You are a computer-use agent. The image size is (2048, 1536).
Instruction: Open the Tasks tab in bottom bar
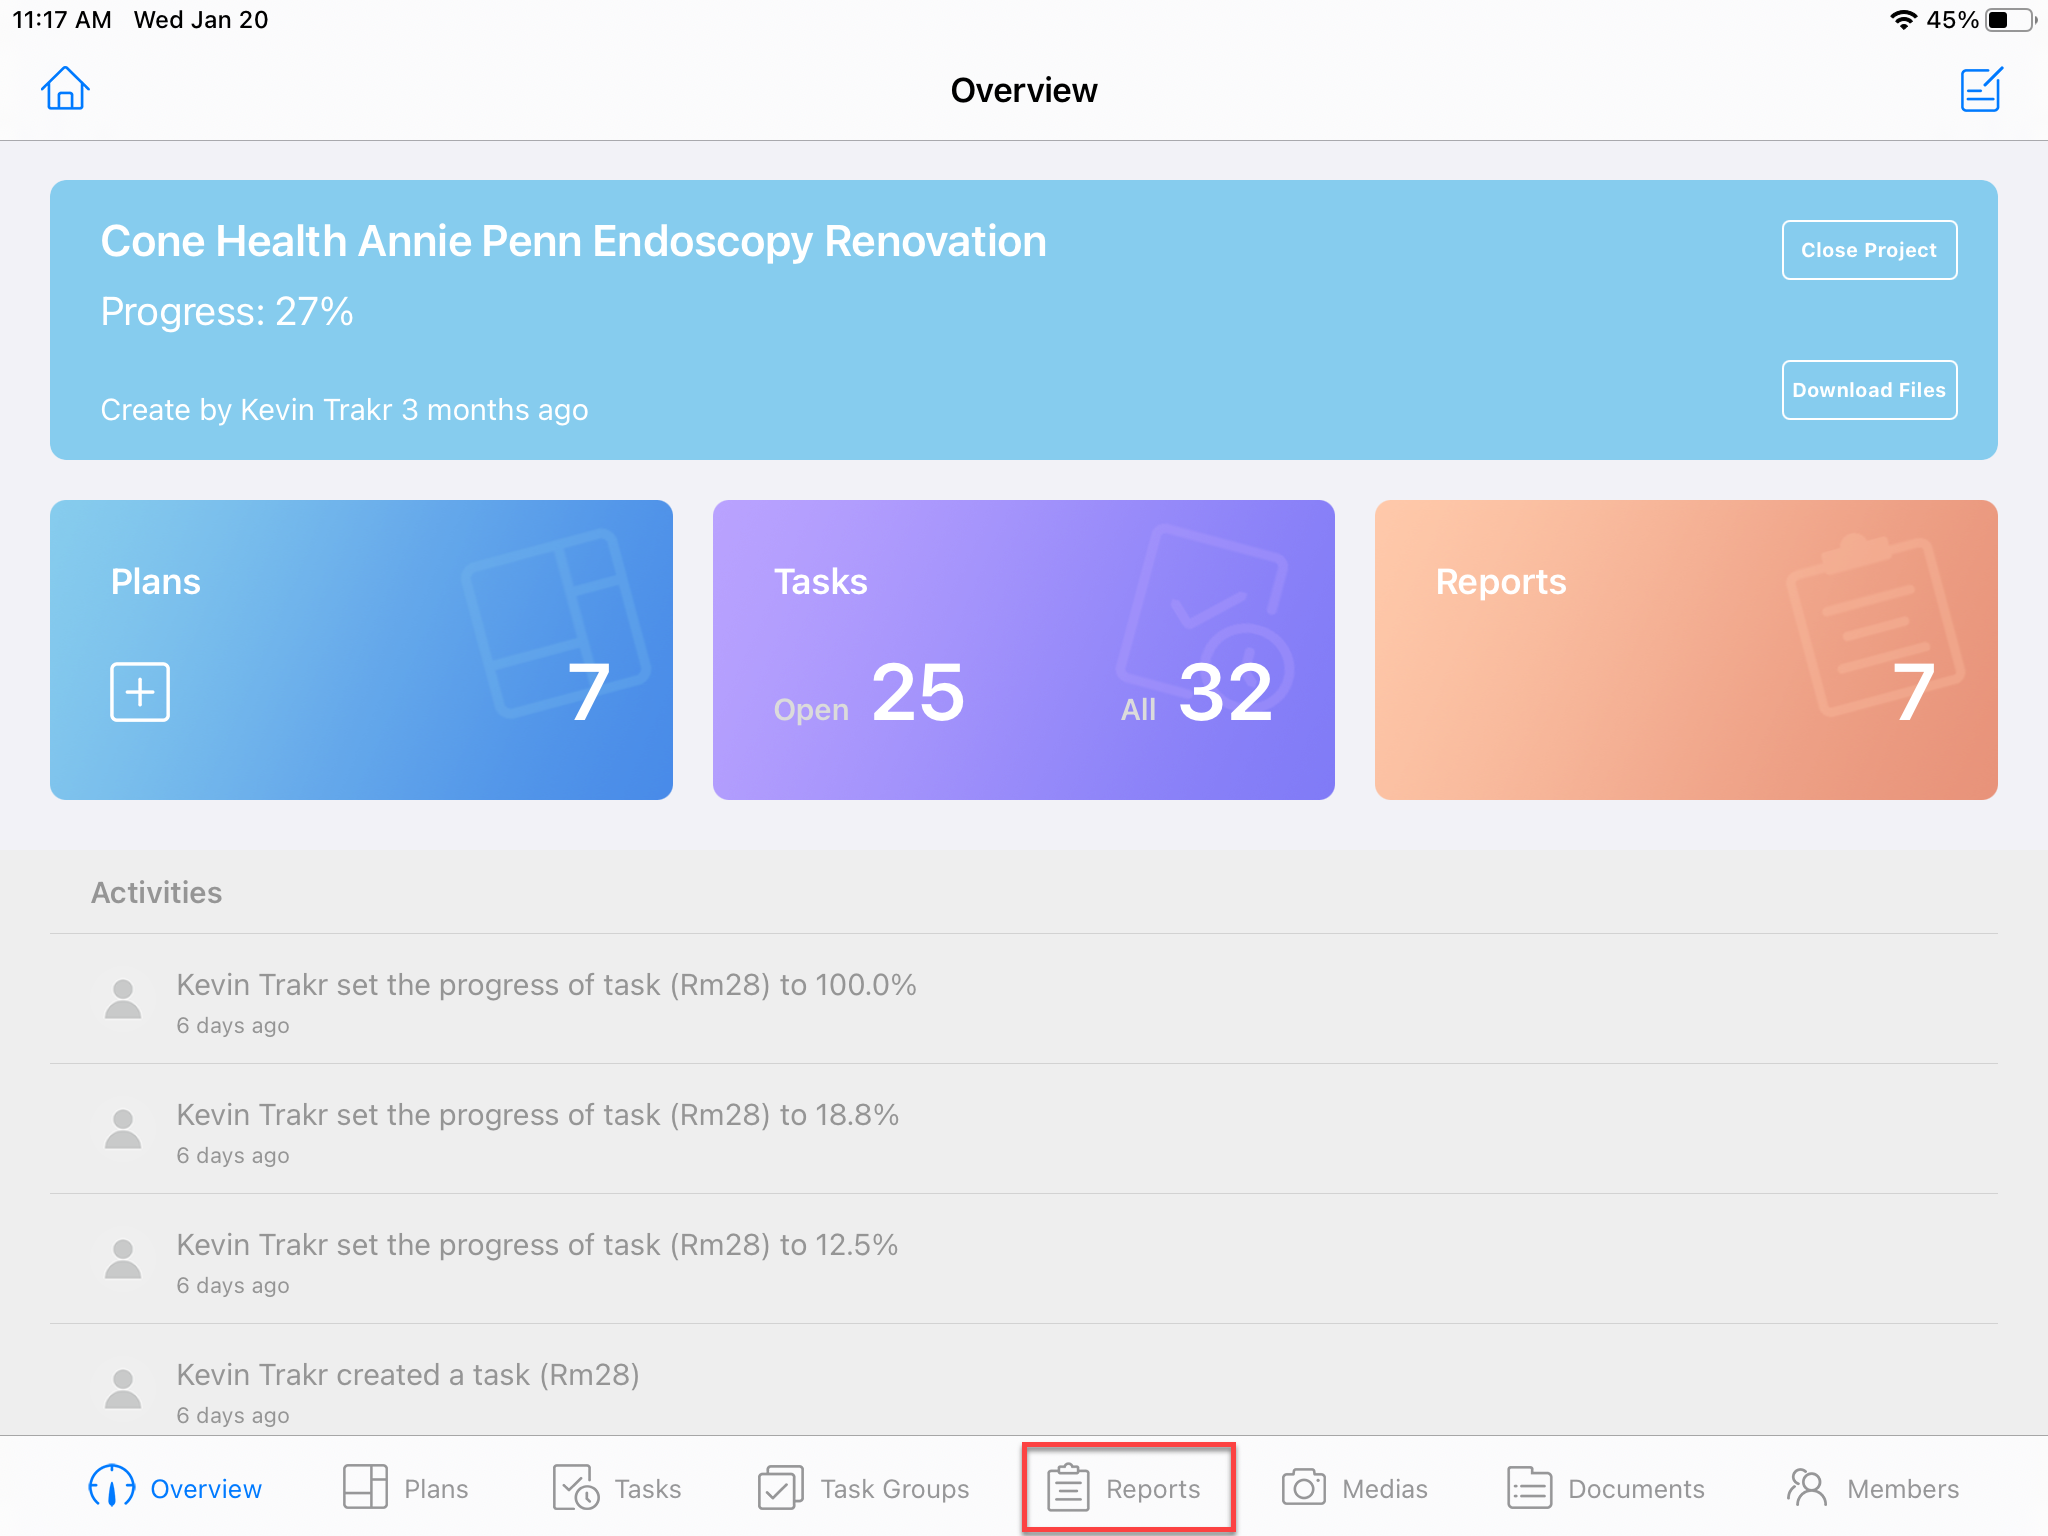(617, 1488)
